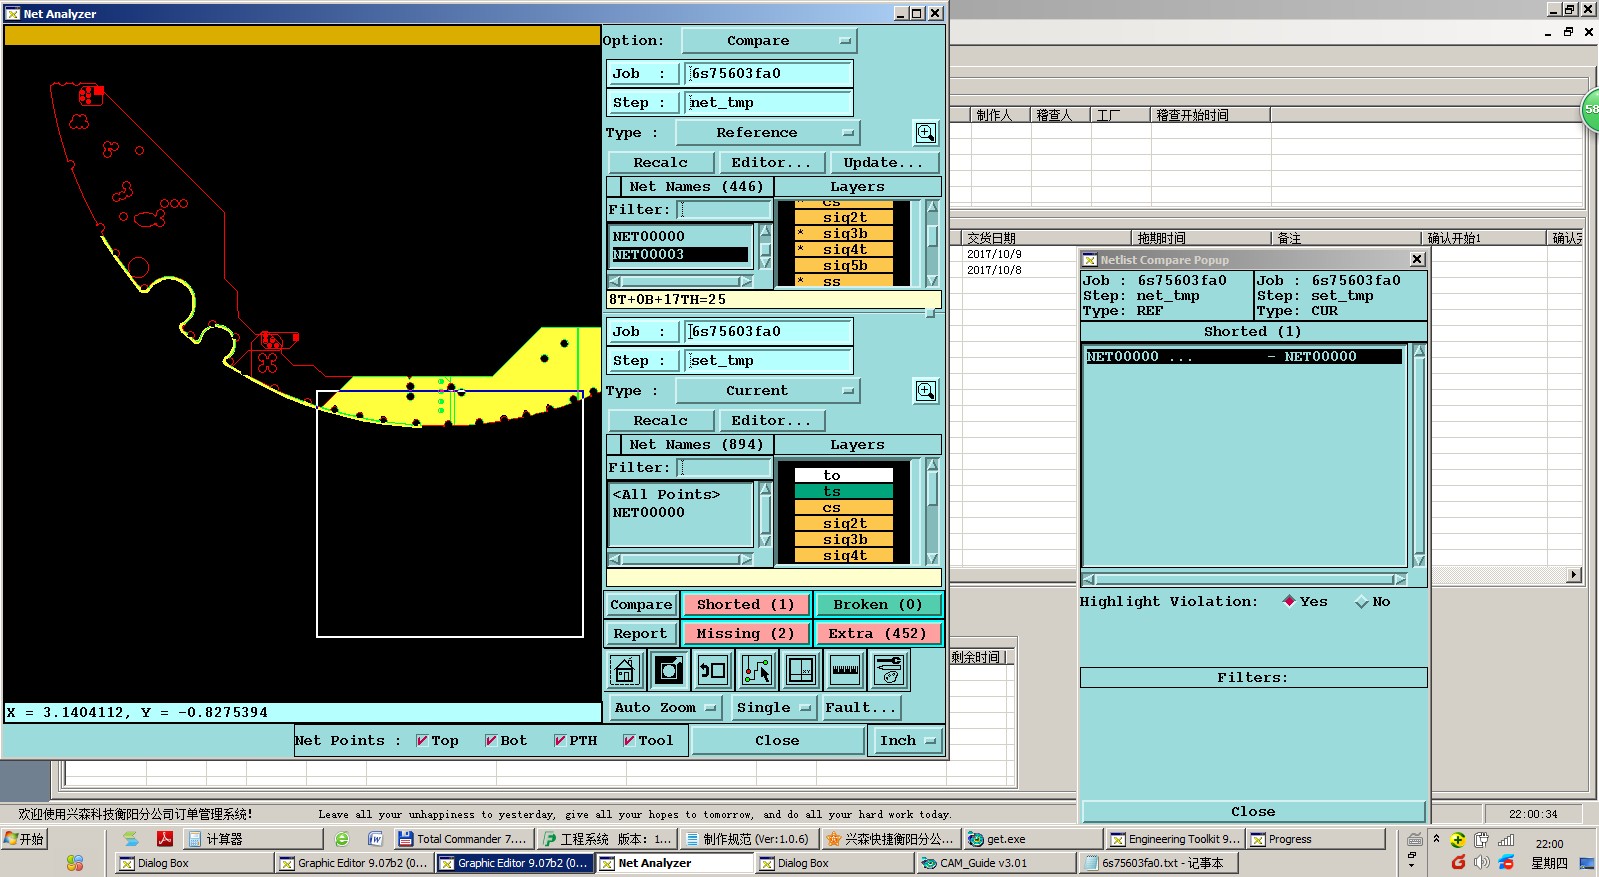Screen dimensions: 1599x877
Task: Open the Fault... button
Action: pos(861,708)
